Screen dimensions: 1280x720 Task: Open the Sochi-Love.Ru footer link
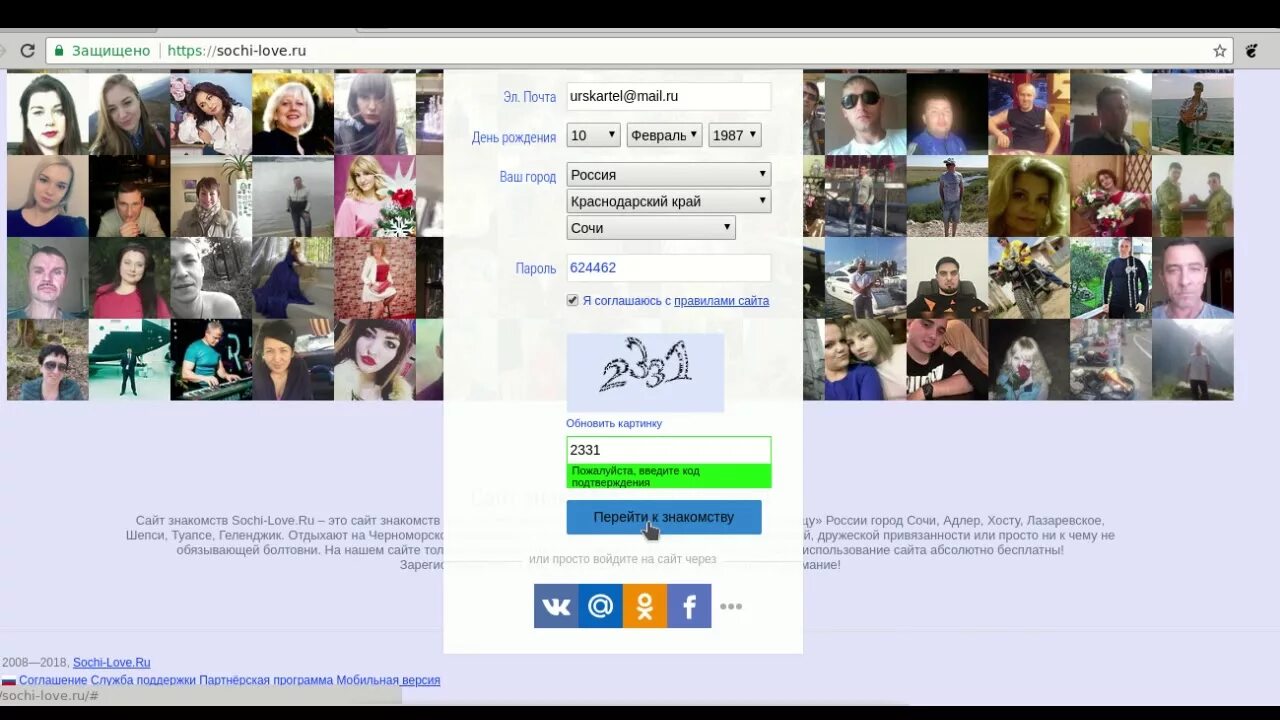pos(111,662)
